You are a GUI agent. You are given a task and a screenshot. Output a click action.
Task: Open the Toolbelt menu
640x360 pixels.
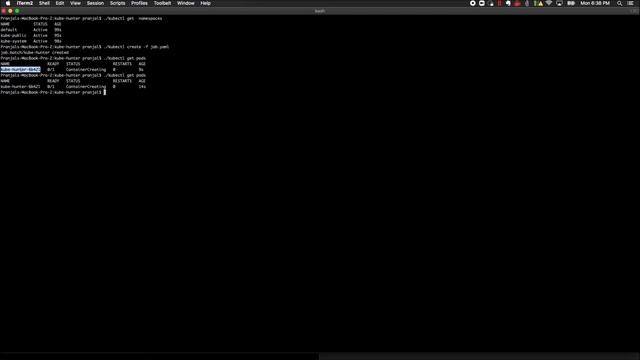point(162,3)
